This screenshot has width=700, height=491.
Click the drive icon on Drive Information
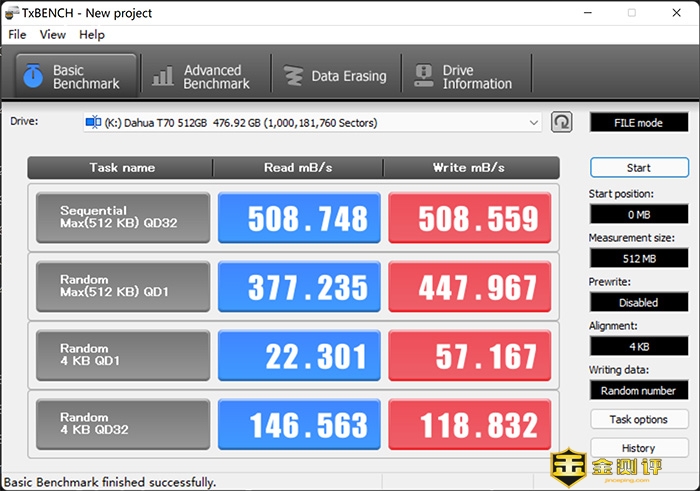click(423, 76)
